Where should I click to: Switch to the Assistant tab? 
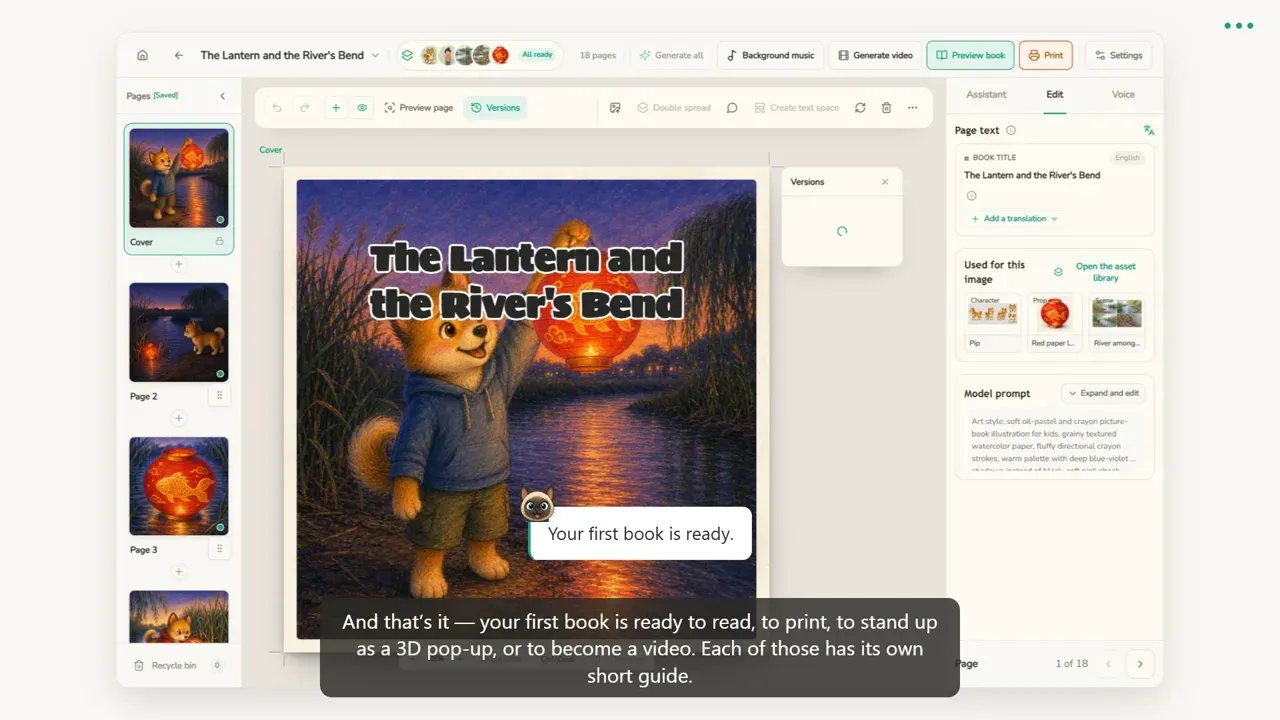pyautogui.click(x=986, y=94)
